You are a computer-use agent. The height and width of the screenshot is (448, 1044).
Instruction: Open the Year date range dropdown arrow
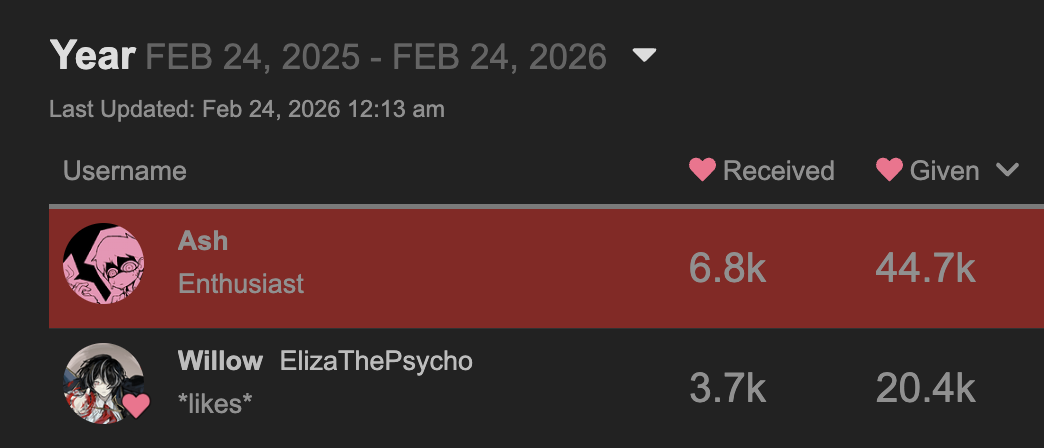pyautogui.click(x=645, y=56)
